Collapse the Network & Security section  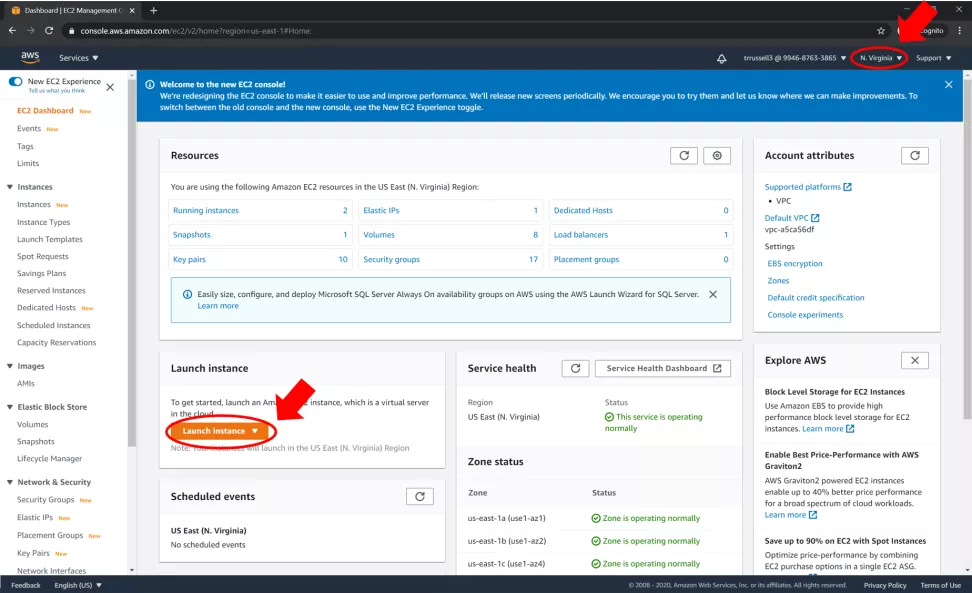tap(10, 481)
